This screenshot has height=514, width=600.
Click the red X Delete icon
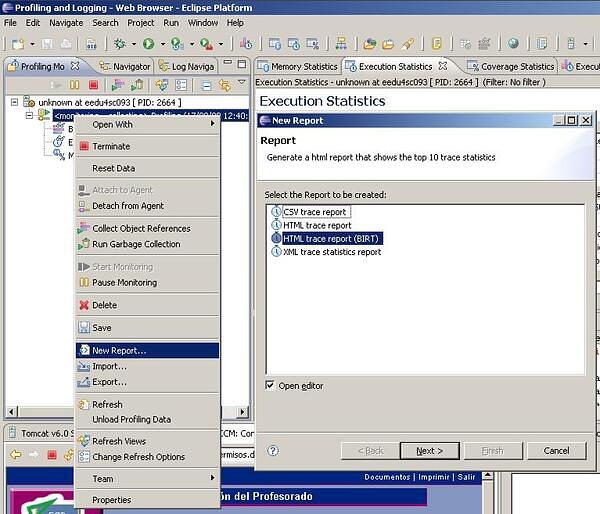pos(84,305)
